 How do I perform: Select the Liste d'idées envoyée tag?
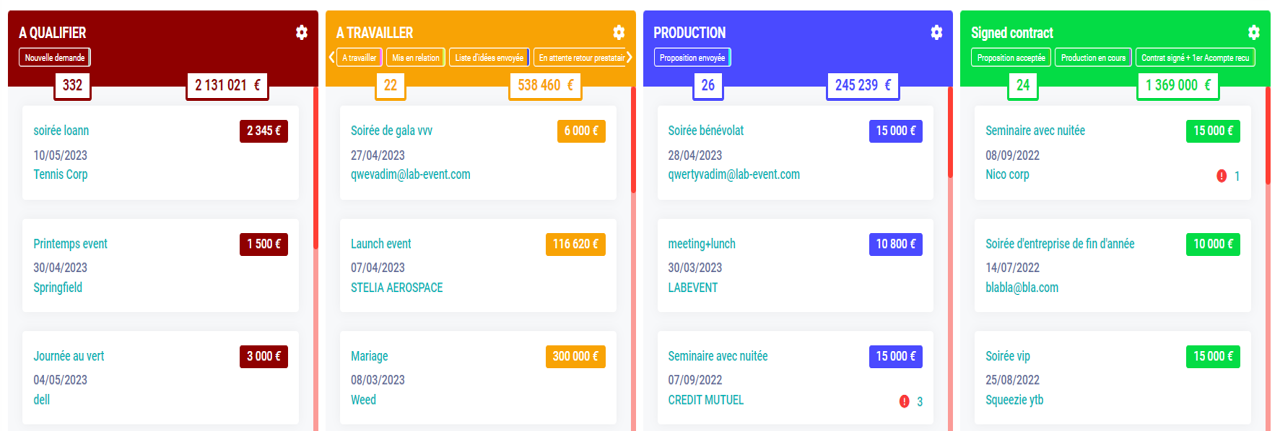[x=489, y=58]
